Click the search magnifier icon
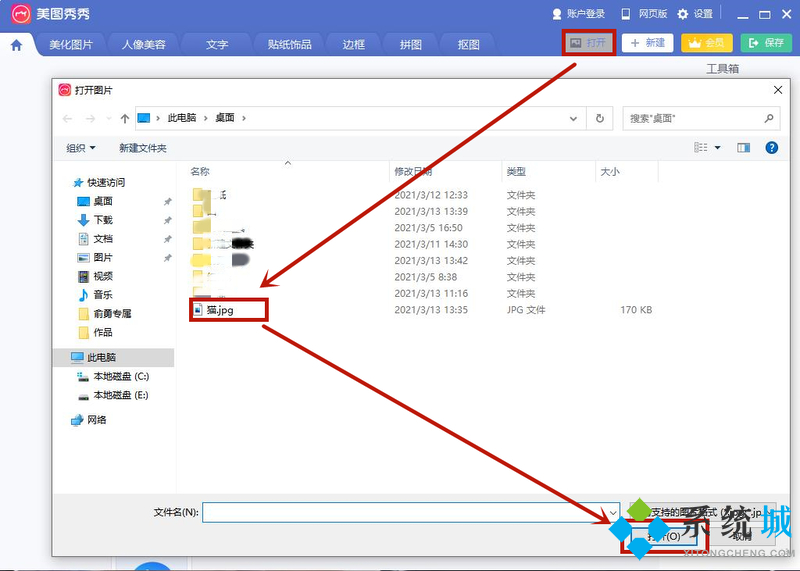 point(769,118)
